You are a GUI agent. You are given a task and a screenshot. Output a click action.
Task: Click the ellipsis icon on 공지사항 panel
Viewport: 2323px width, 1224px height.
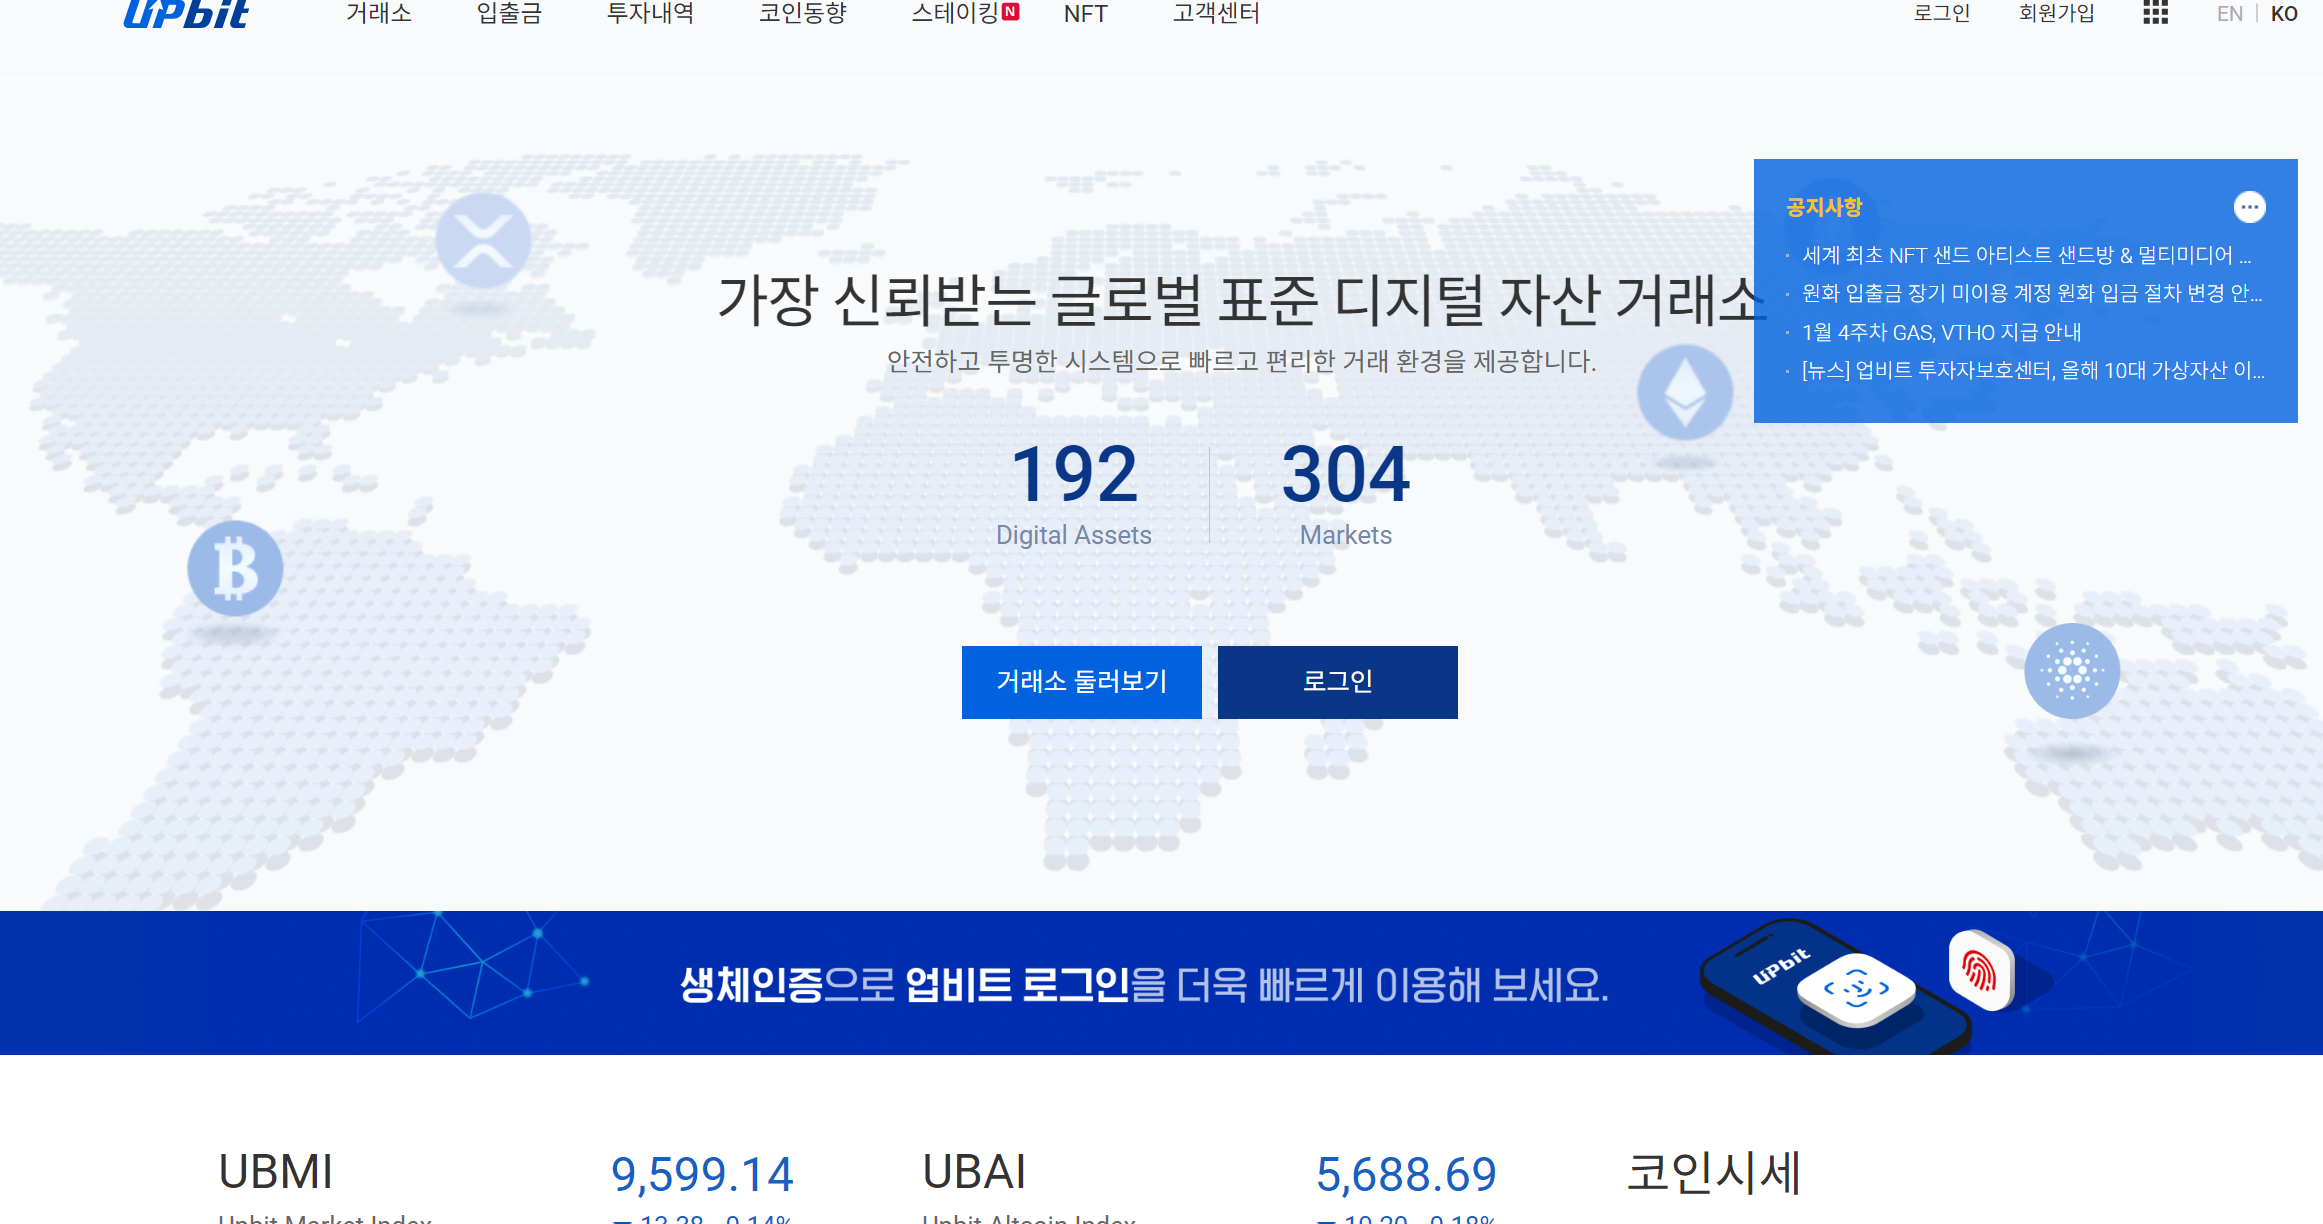2251,207
